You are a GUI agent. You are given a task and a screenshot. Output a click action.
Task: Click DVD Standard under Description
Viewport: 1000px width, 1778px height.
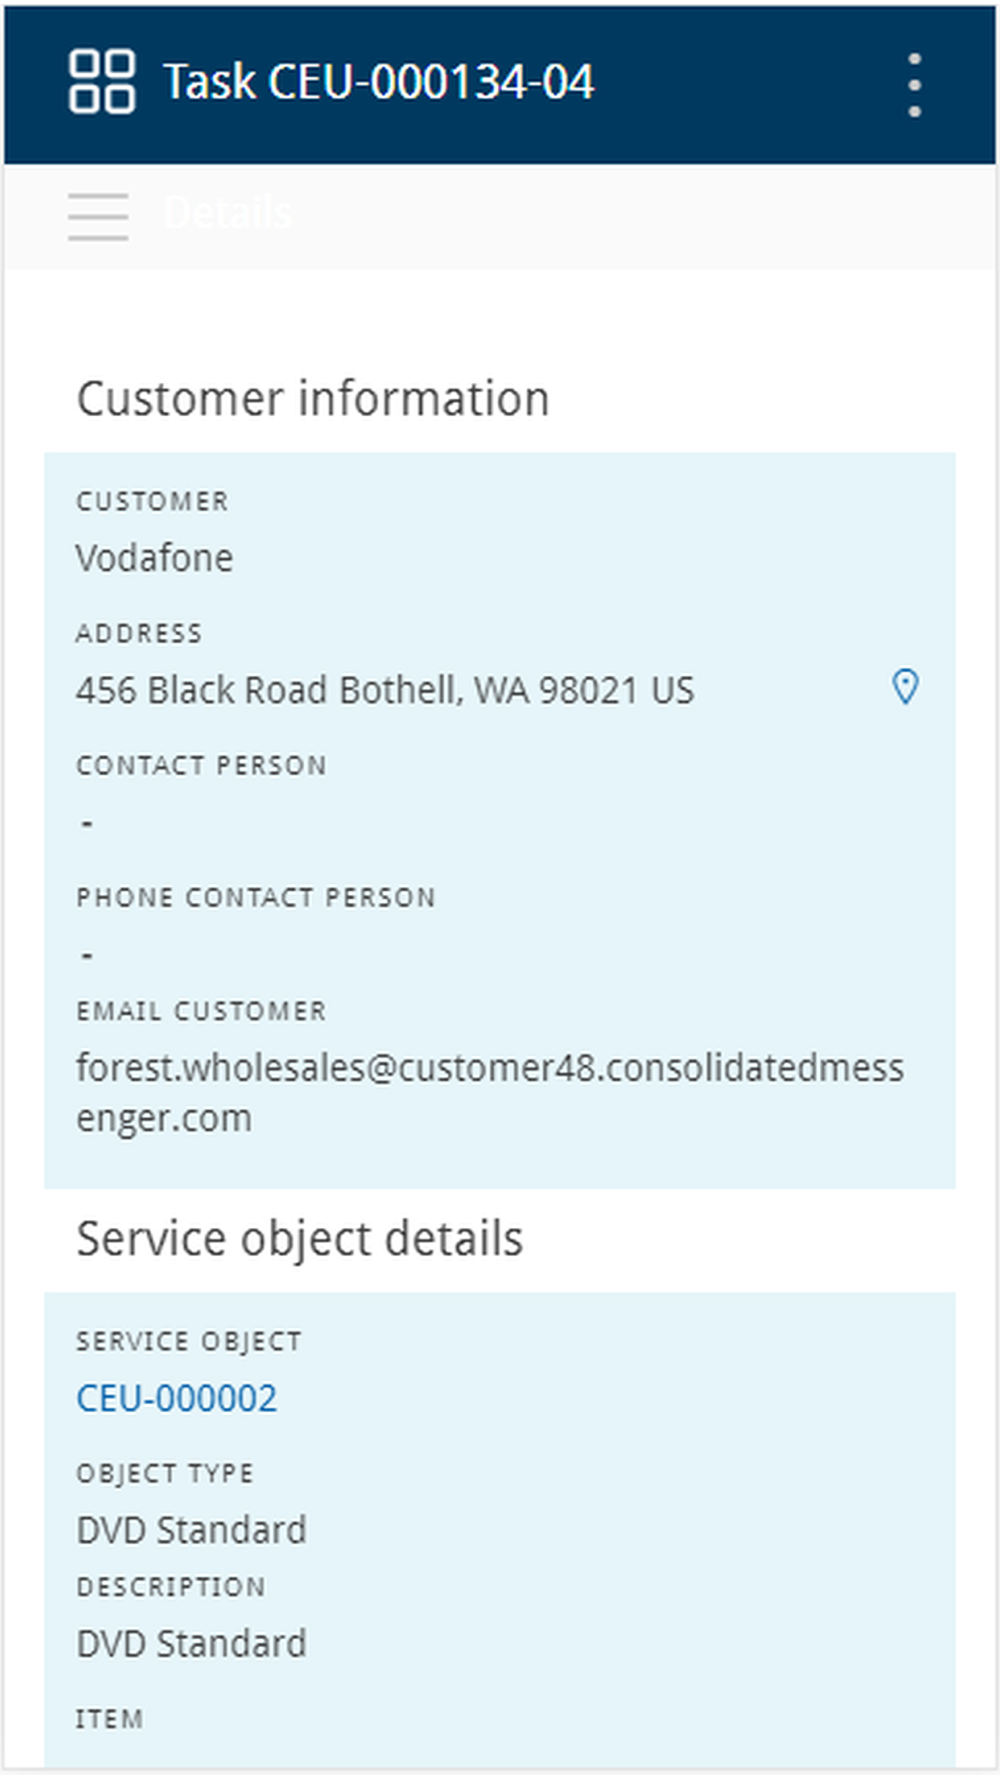point(192,1643)
